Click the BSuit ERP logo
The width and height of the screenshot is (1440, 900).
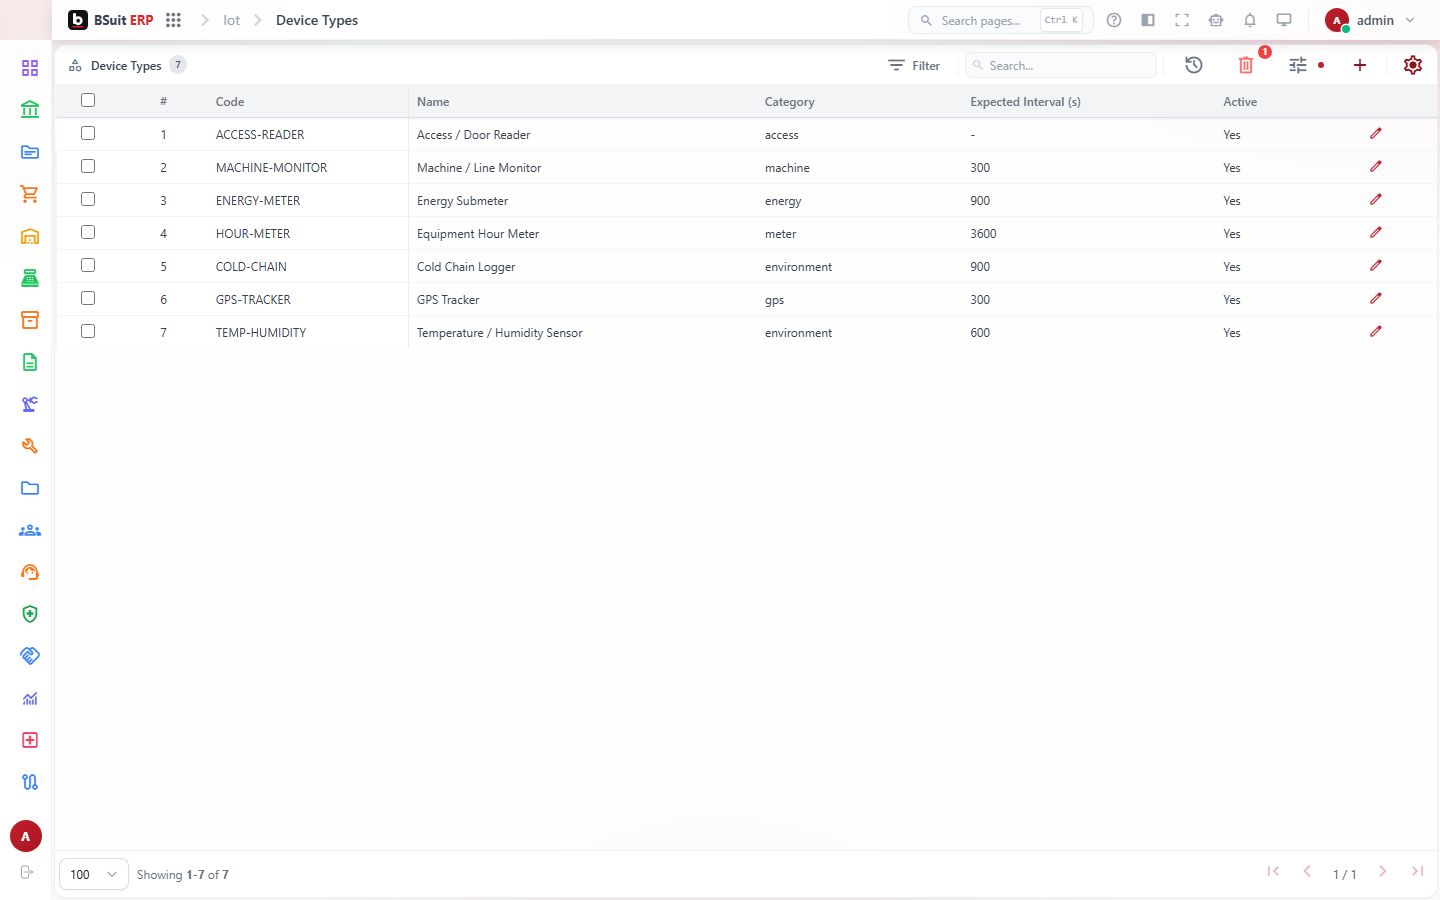(x=110, y=20)
